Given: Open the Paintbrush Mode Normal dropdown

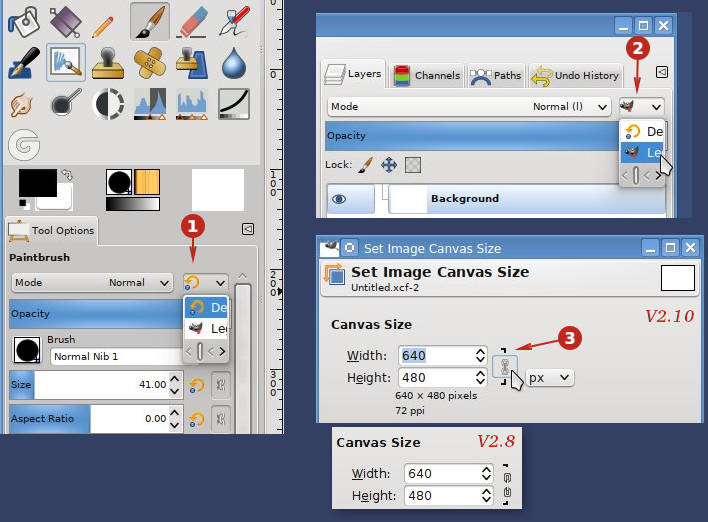Looking at the screenshot, I should 92,283.
